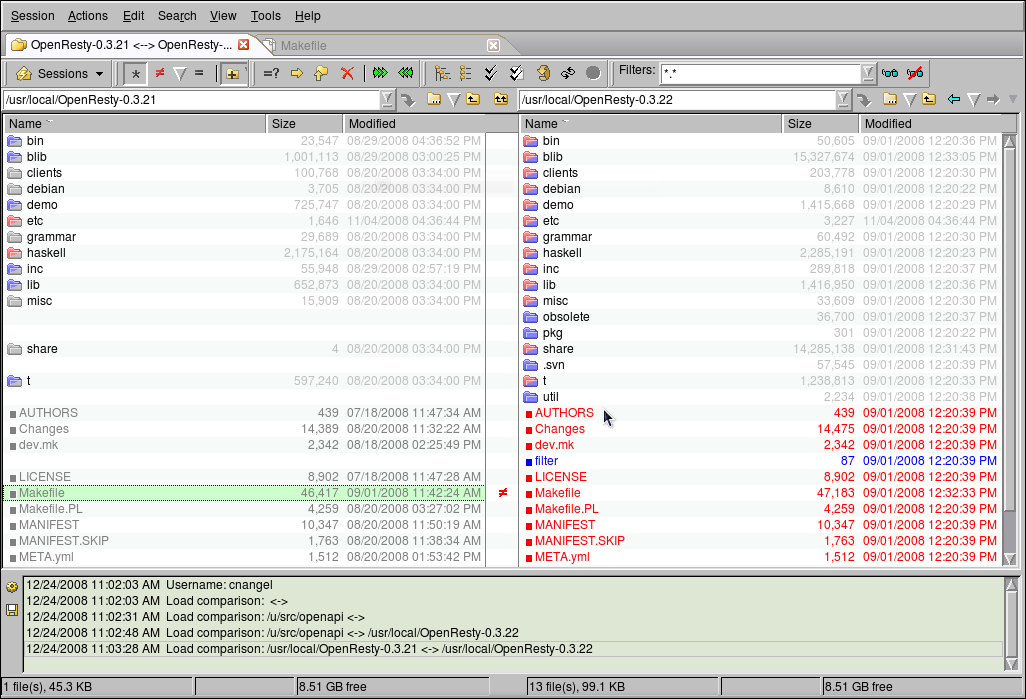Open the right browse folder triangle dropdown

[x=910, y=100]
